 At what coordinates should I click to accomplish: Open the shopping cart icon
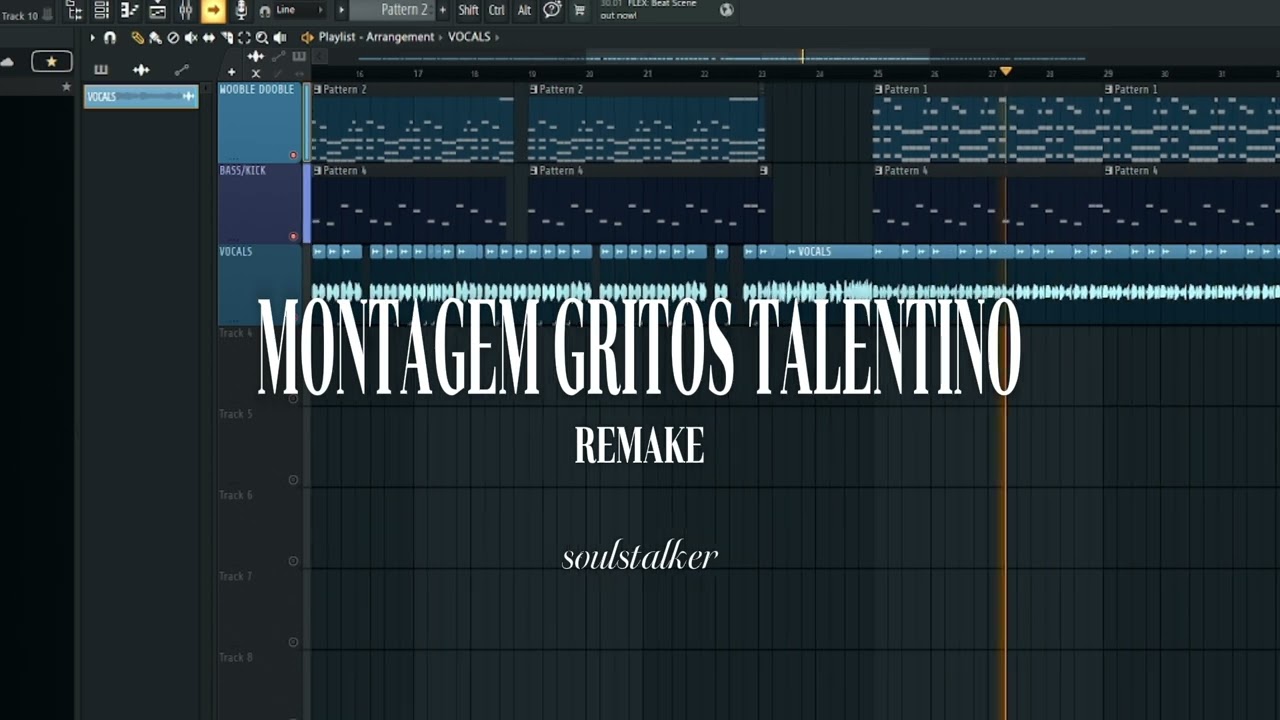coord(579,10)
